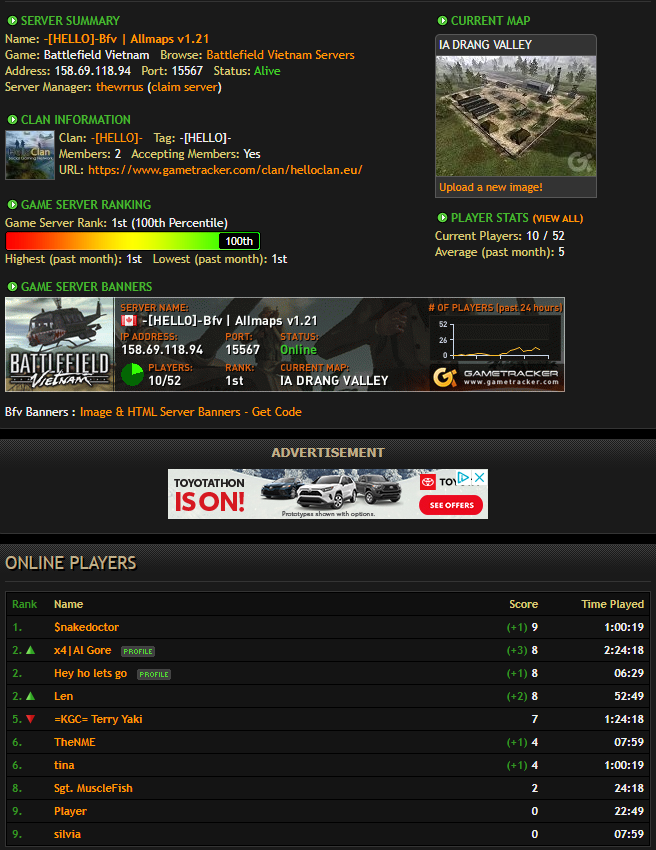The height and width of the screenshot is (850, 656).
Task: Open the -[HELLO]- clan link
Action: tap(117, 138)
